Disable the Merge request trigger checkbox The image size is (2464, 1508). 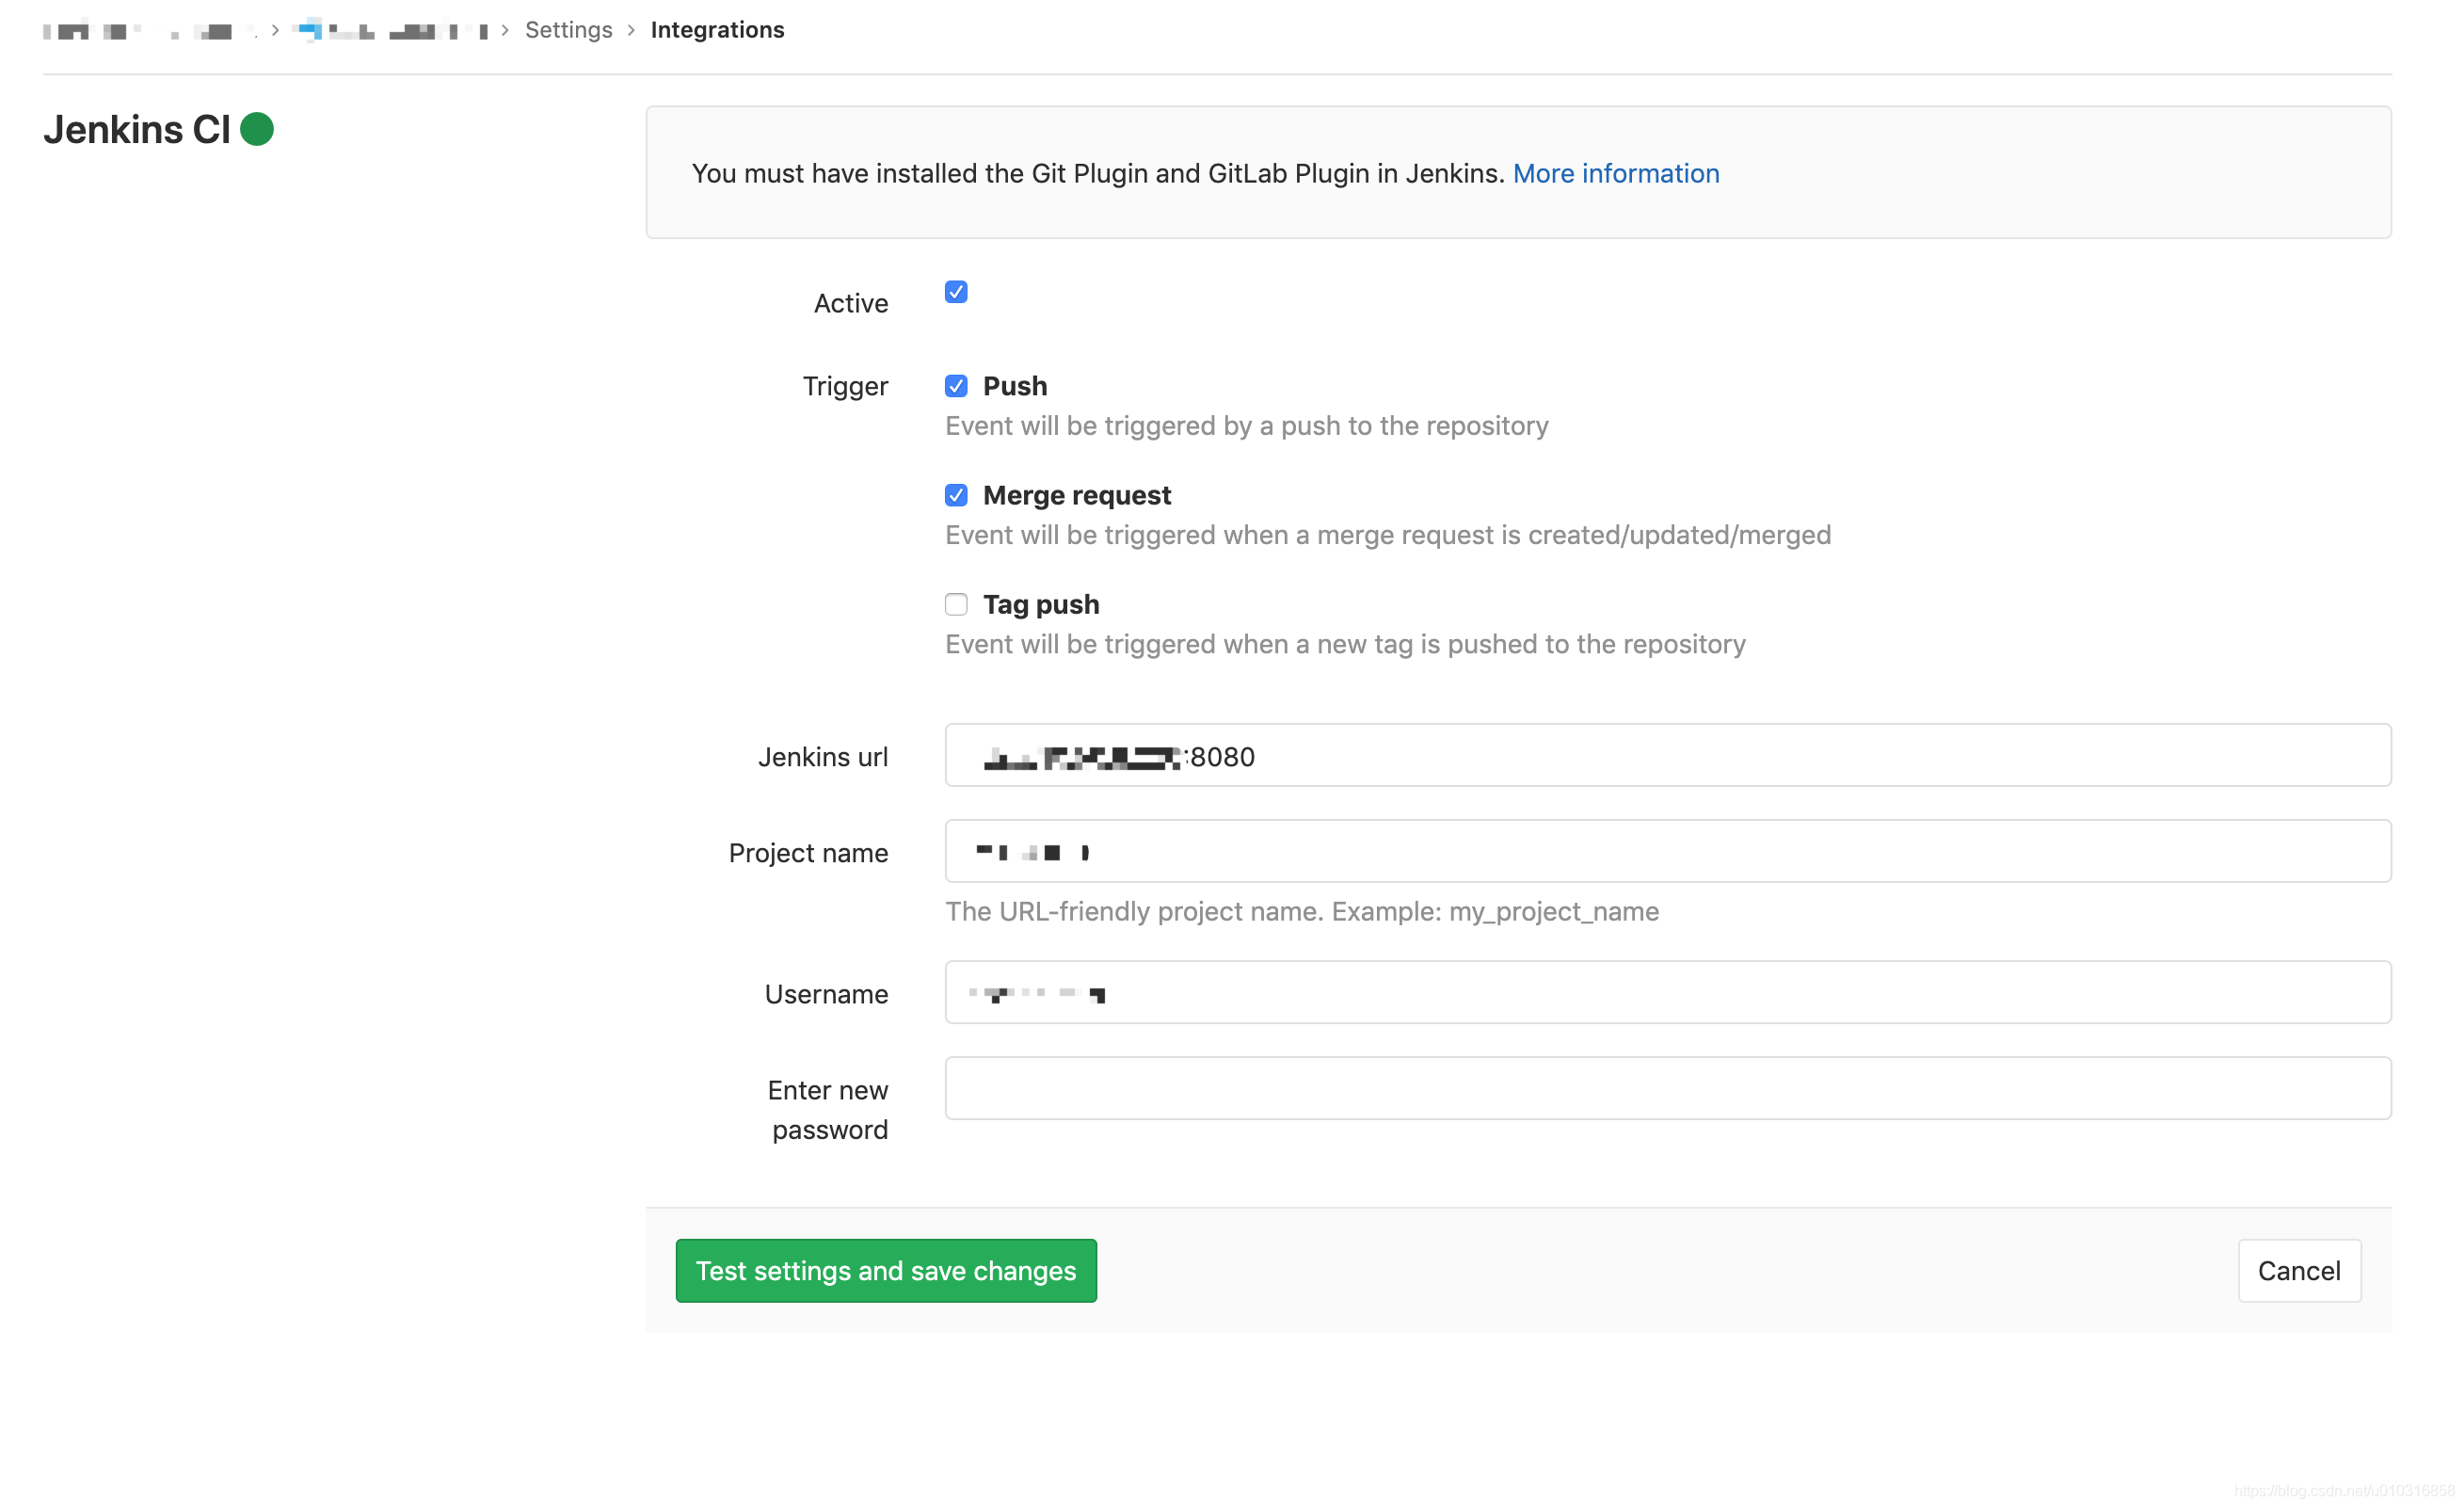[x=955, y=494]
